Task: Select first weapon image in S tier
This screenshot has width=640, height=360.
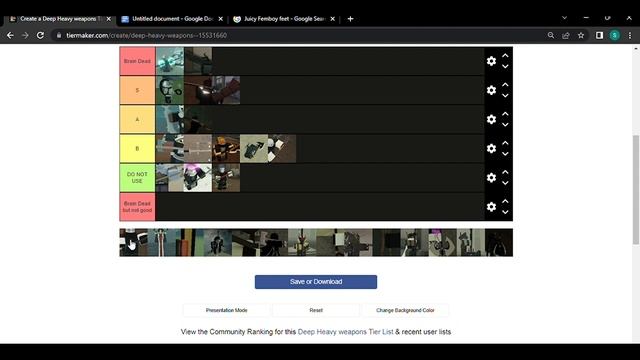Action: tap(170, 90)
